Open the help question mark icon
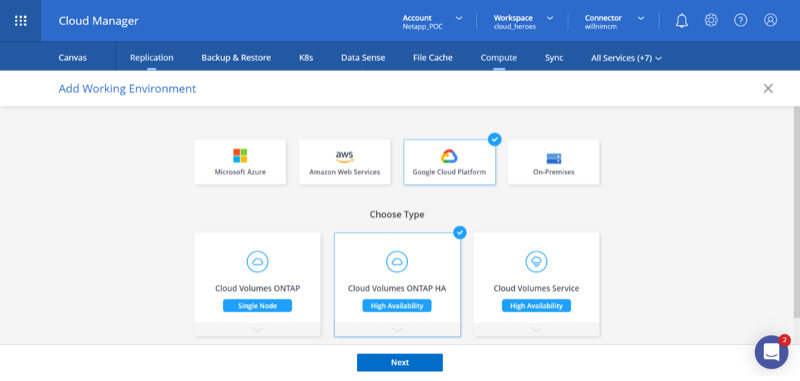 (741, 20)
